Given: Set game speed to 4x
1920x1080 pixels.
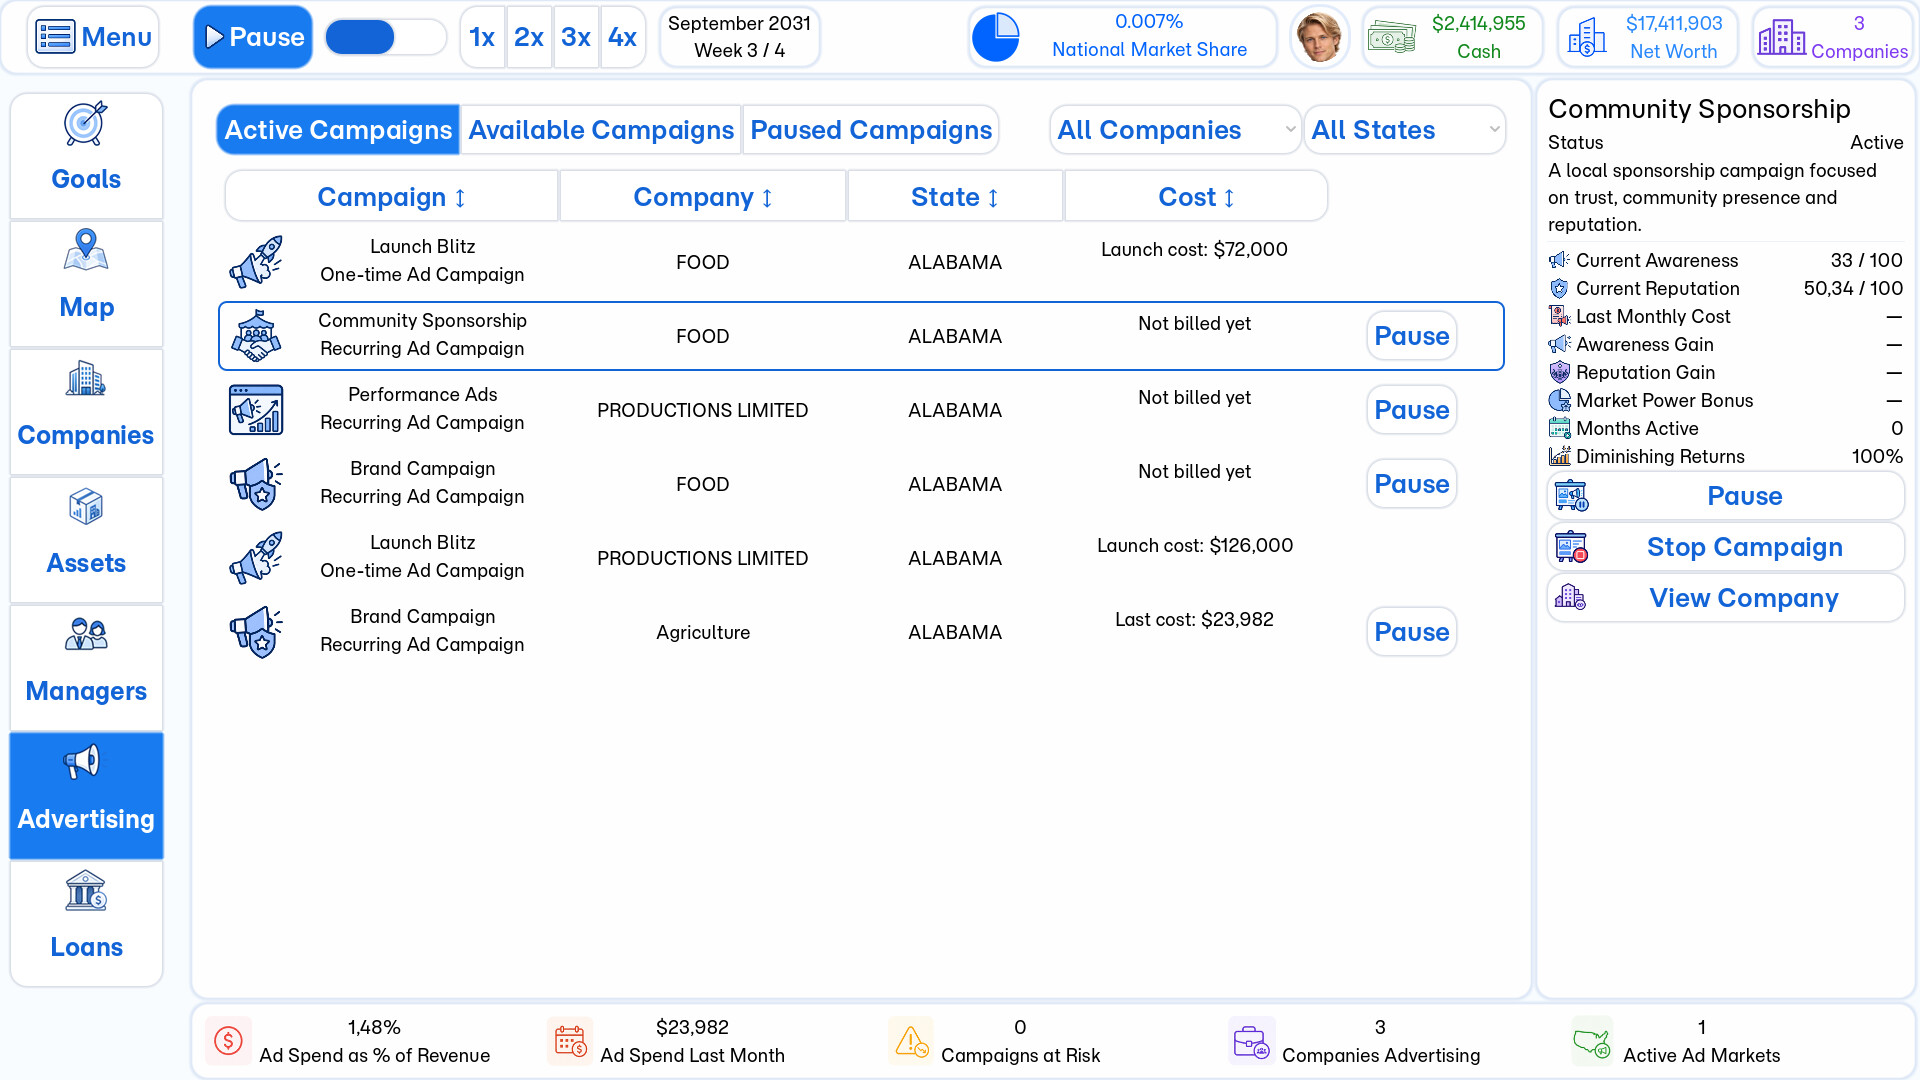Looking at the screenshot, I should point(622,37).
